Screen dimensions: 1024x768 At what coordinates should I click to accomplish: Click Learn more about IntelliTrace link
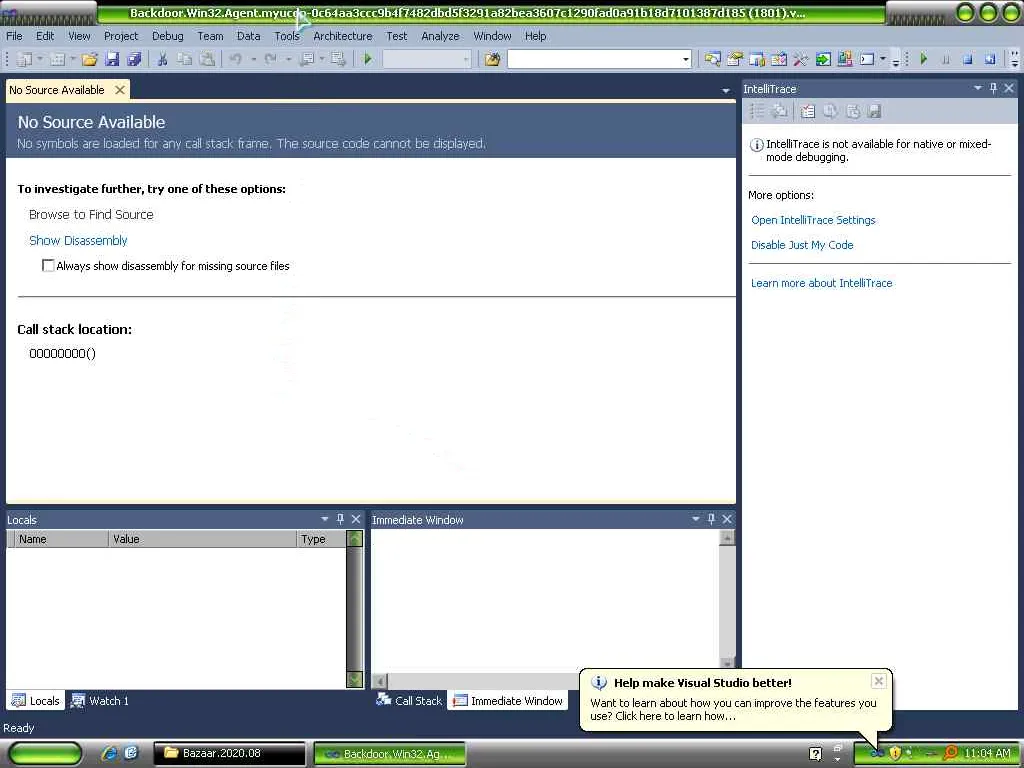point(822,283)
